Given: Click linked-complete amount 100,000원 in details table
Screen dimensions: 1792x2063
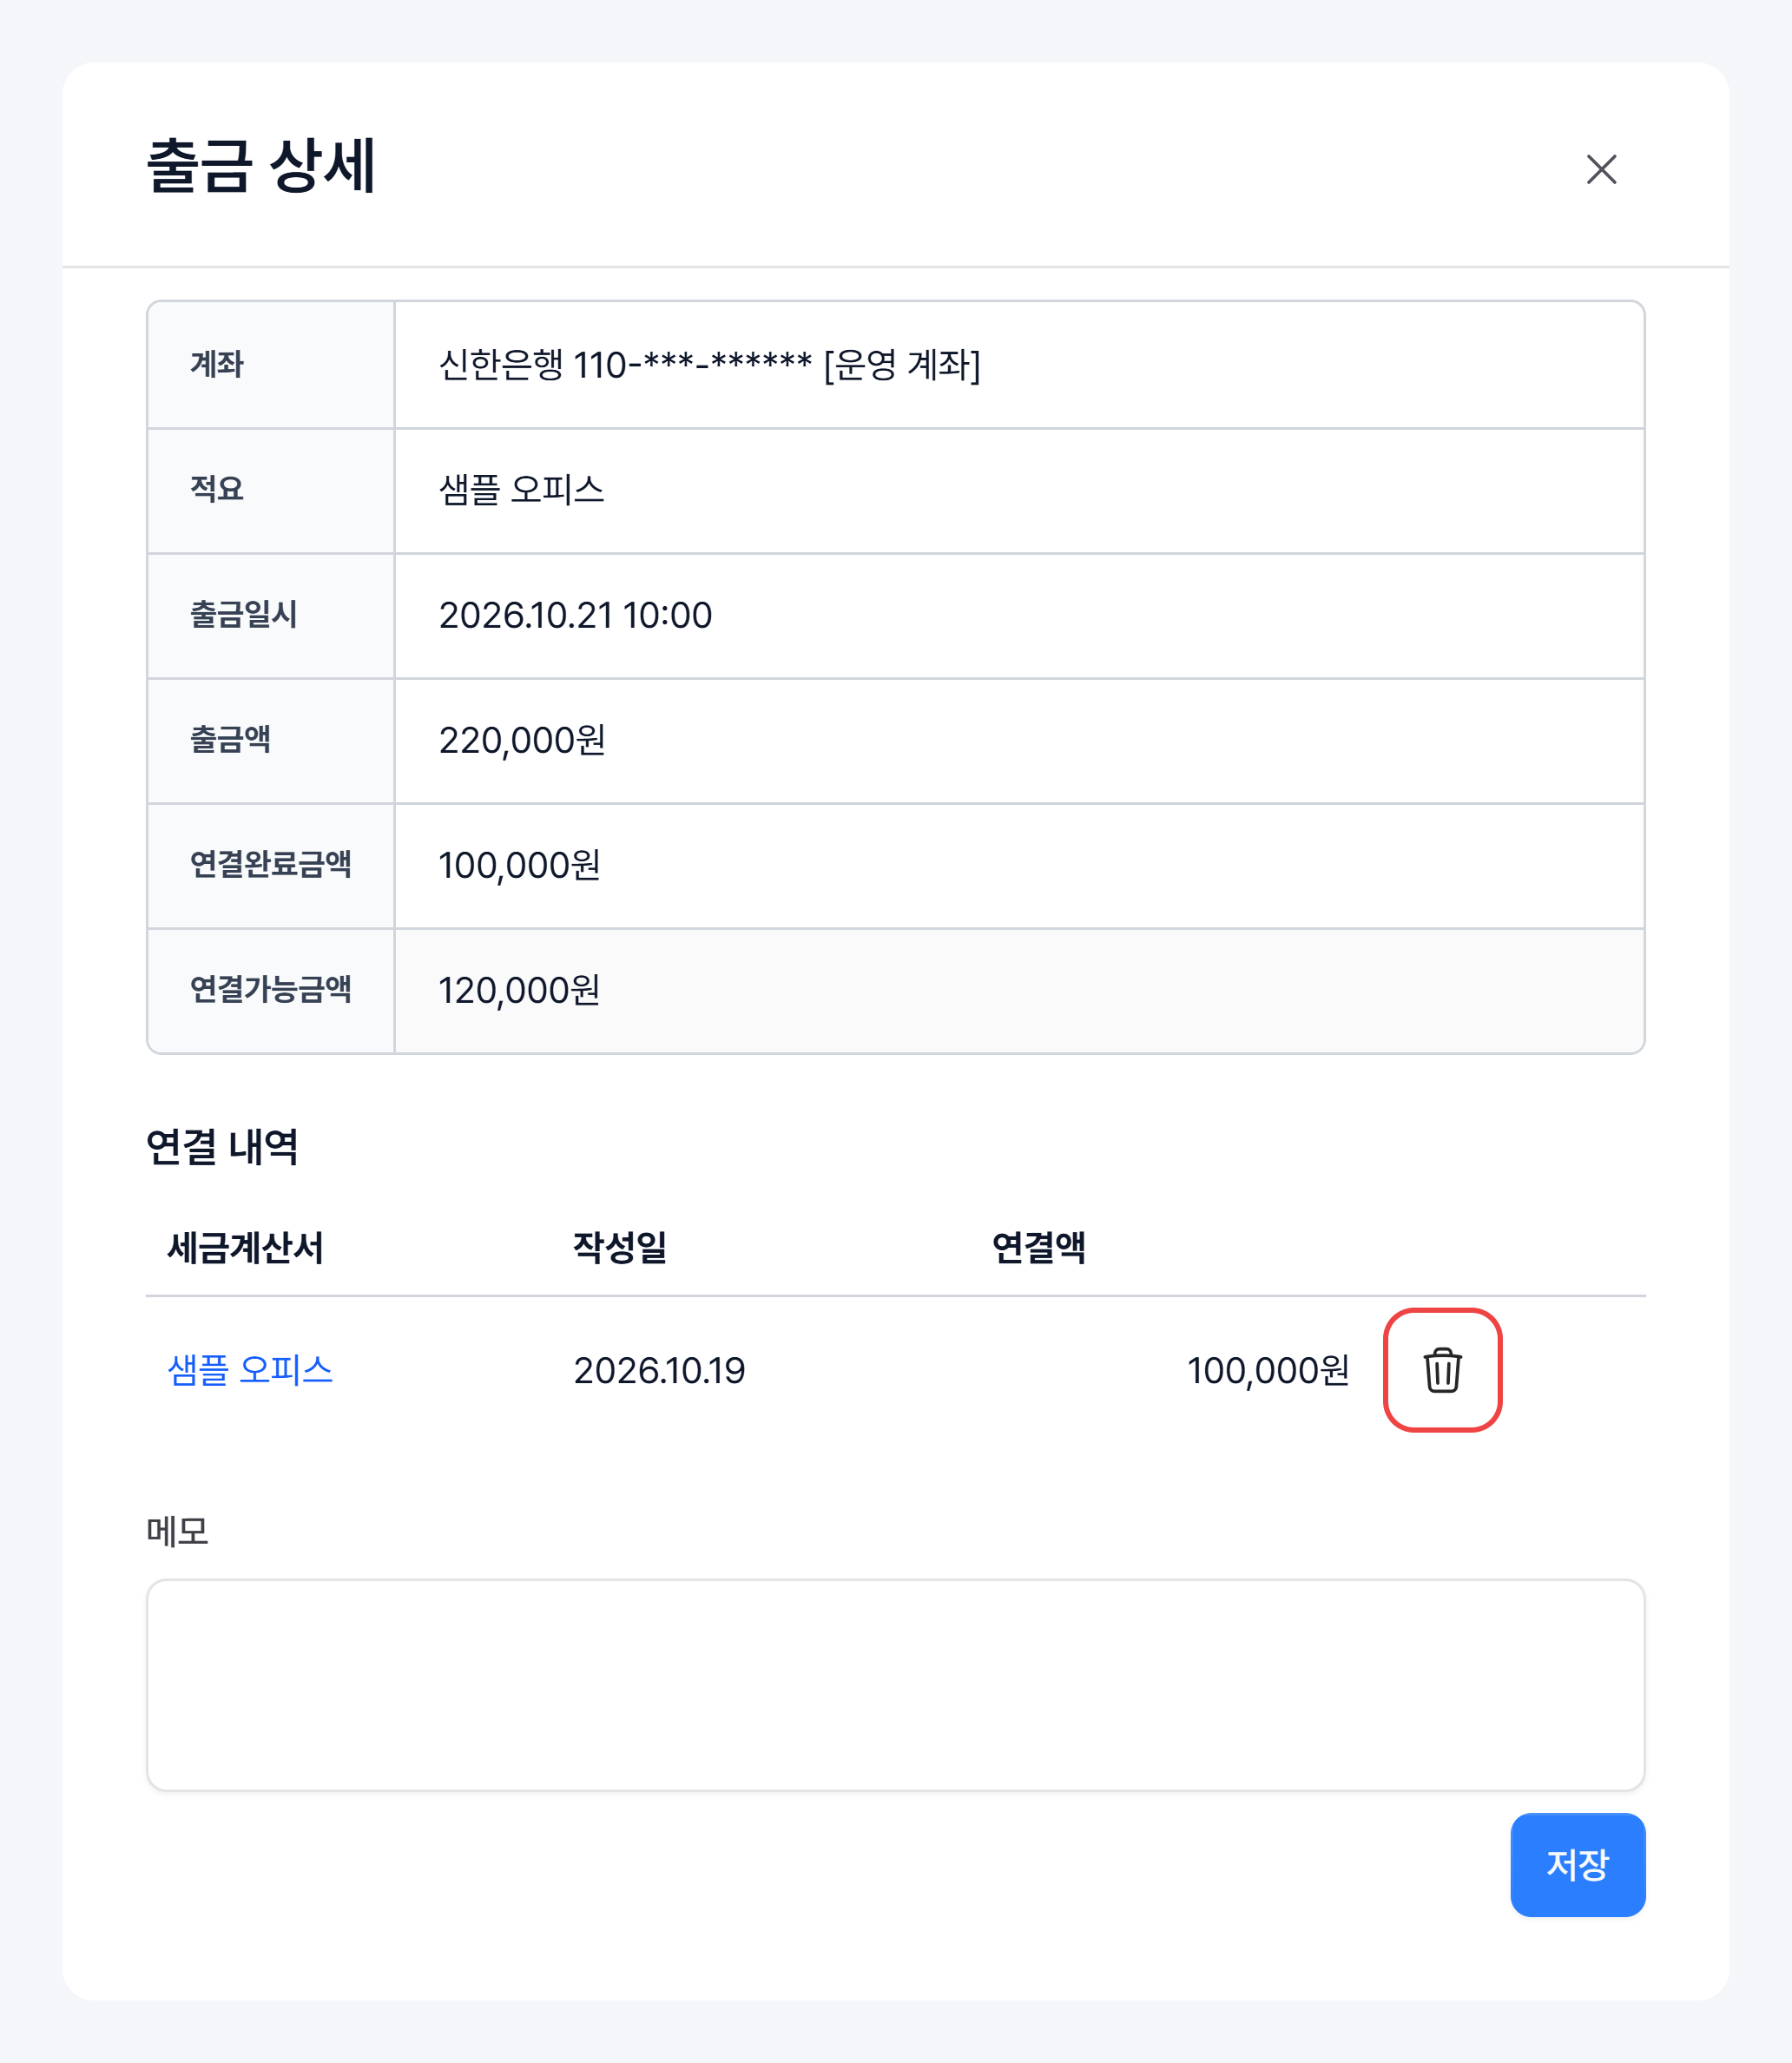Looking at the screenshot, I should tap(519, 865).
